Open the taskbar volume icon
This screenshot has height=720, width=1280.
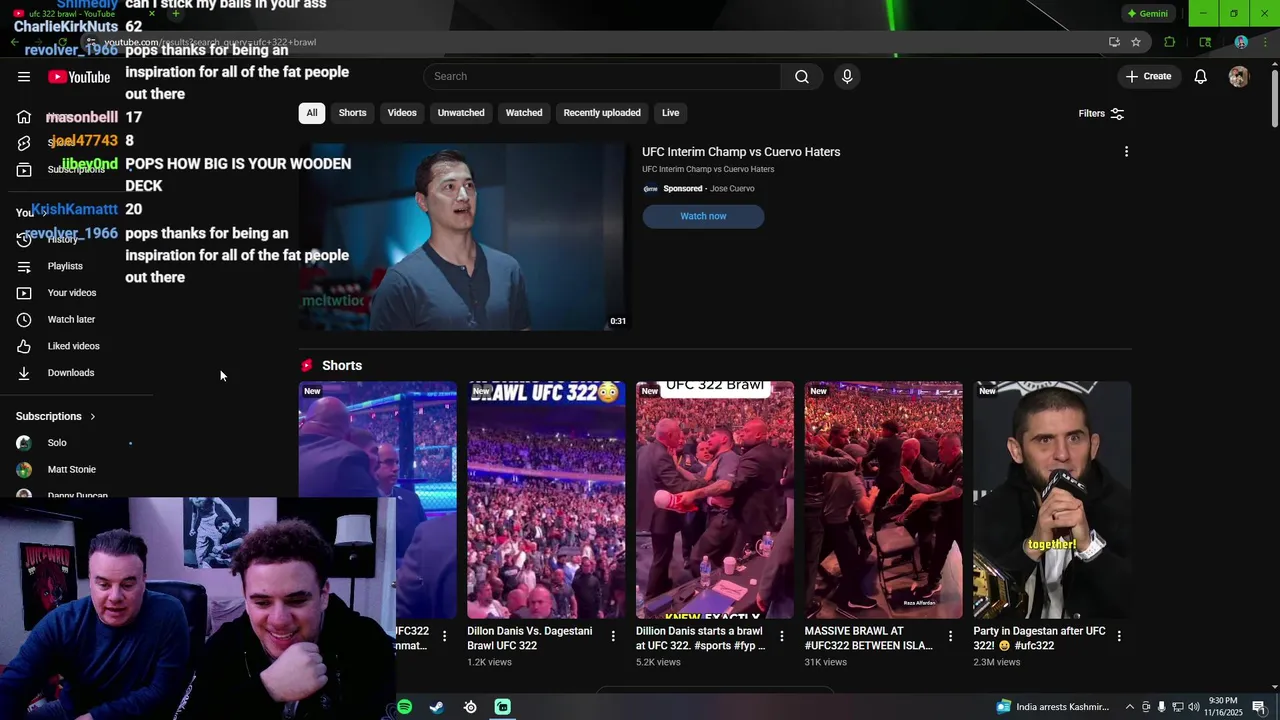click(1193, 707)
